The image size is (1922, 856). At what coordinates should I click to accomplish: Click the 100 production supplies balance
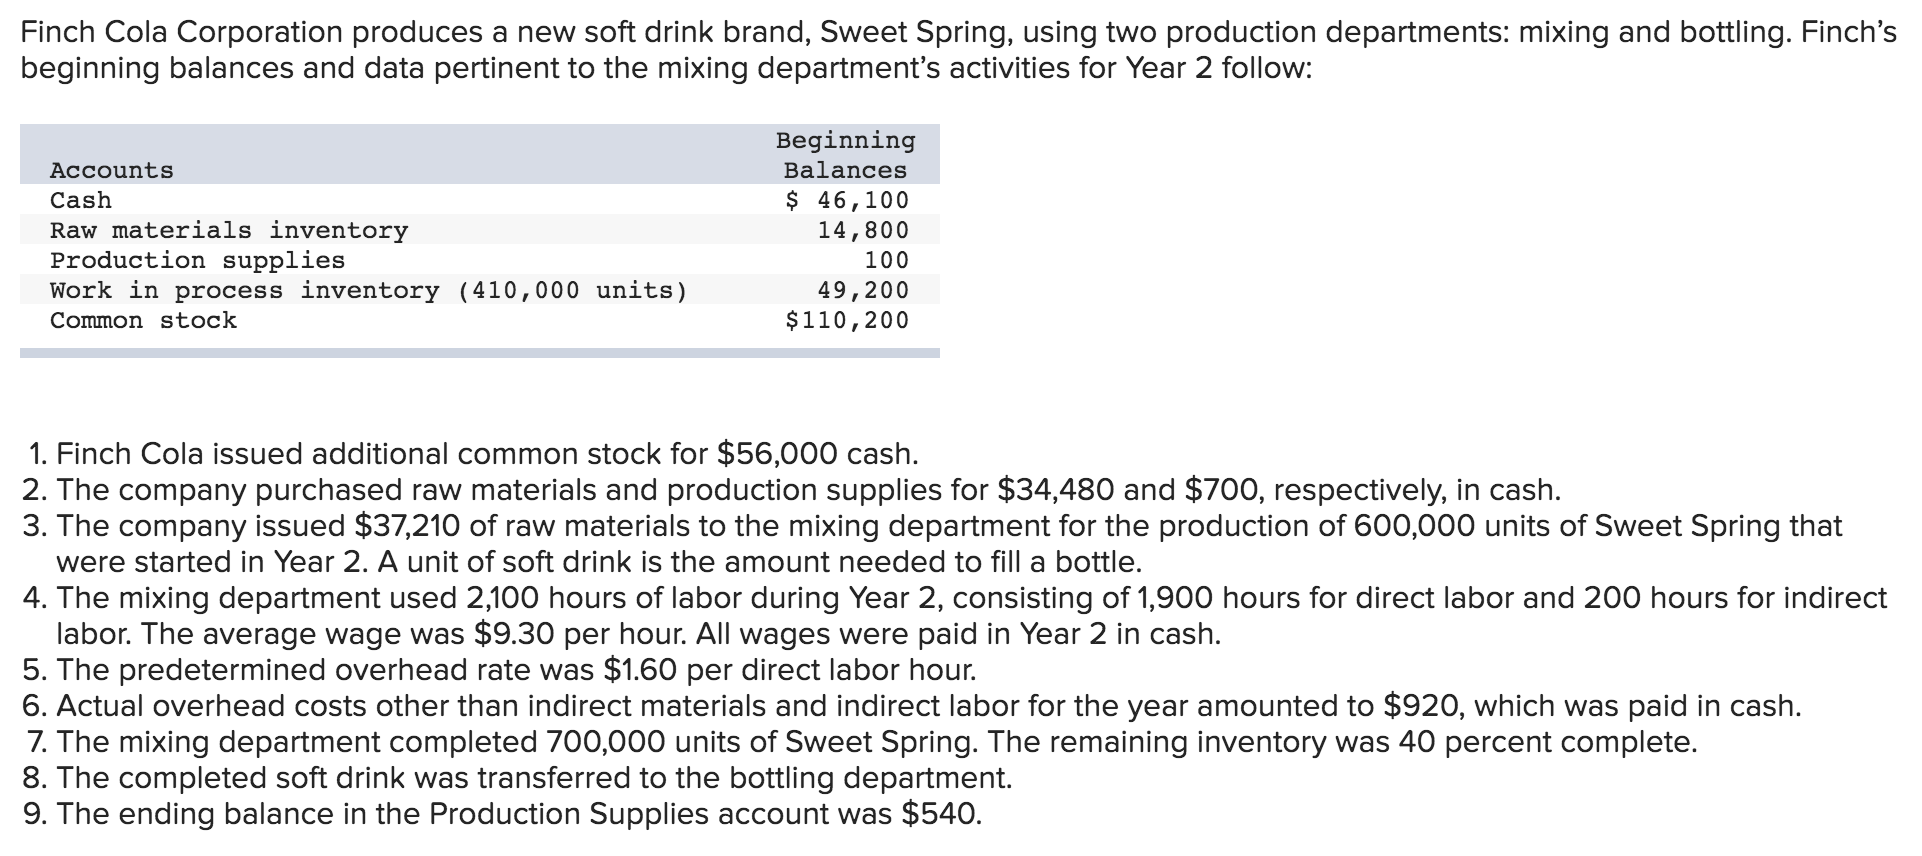tap(886, 261)
